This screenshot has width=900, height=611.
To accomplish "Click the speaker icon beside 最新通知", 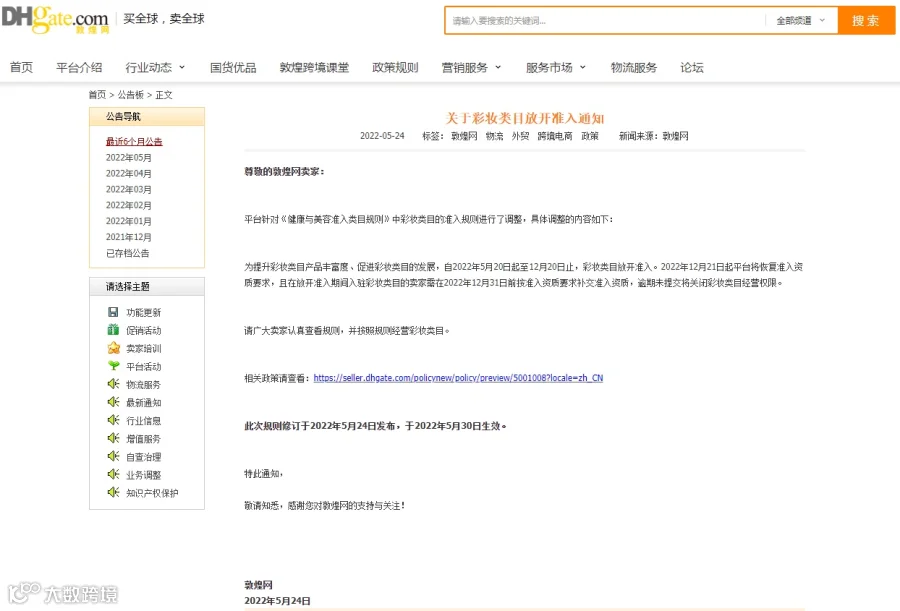I will pos(113,402).
